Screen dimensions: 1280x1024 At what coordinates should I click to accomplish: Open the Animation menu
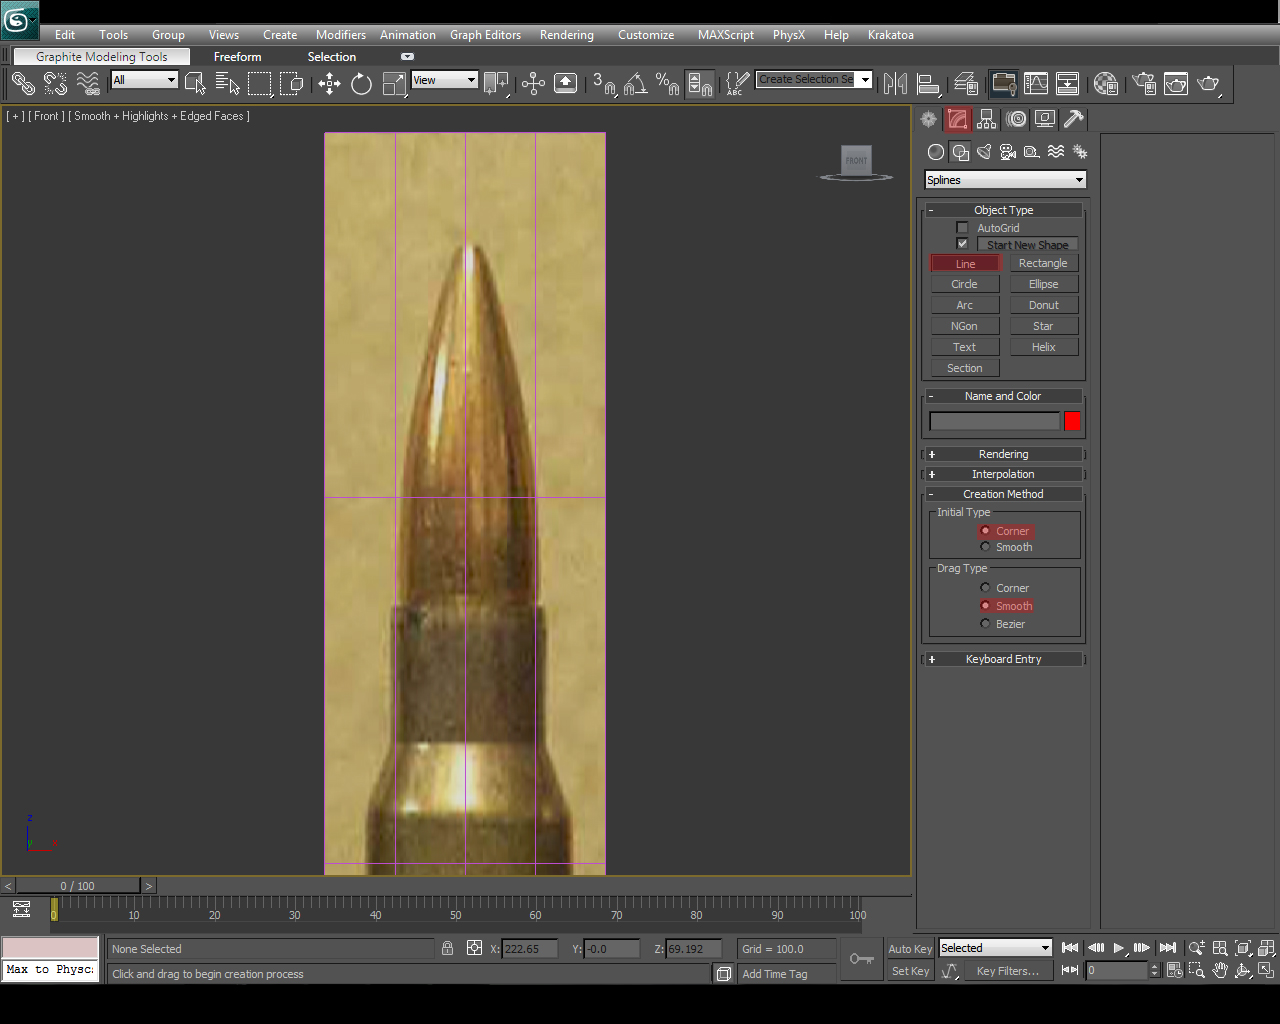[407, 34]
